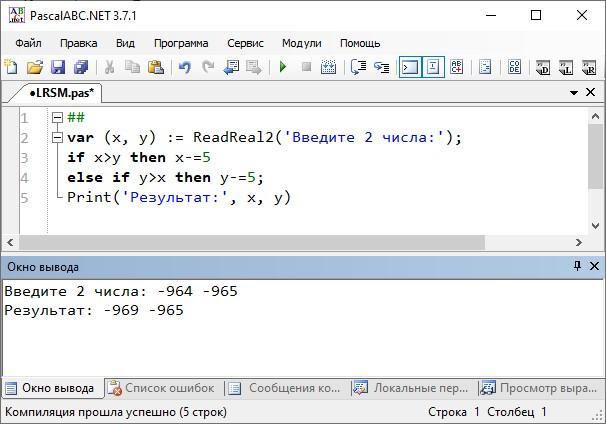The height and width of the screenshot is (424, 606).
Task: Open the Модули menu
Action: (301, 43)
